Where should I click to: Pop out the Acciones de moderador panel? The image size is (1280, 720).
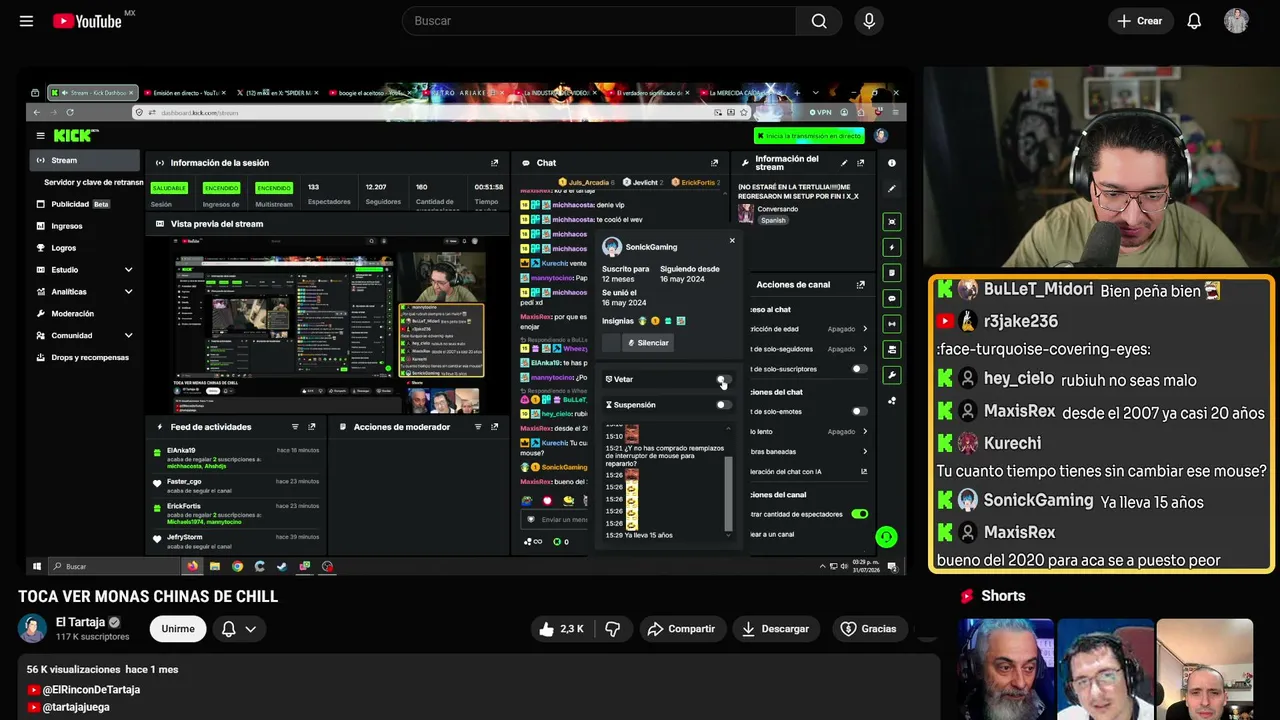(x=494, y=427)
